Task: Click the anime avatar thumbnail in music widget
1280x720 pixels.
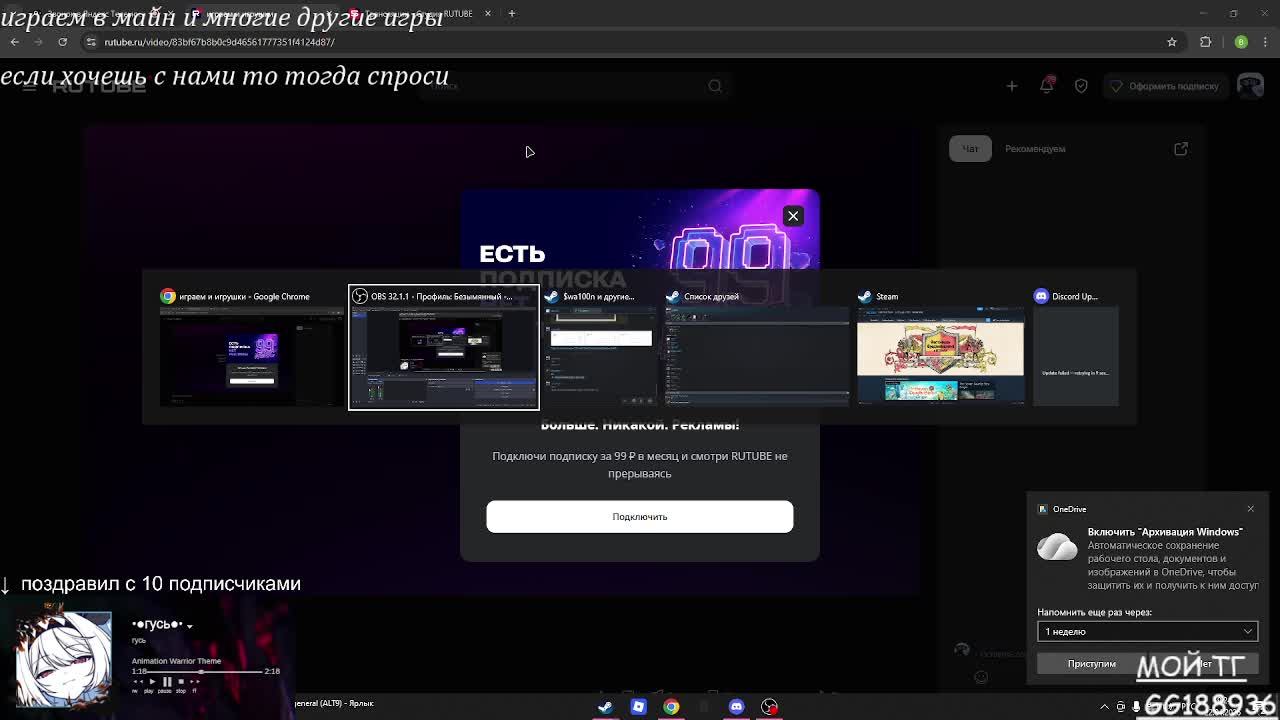Action: 63,660
